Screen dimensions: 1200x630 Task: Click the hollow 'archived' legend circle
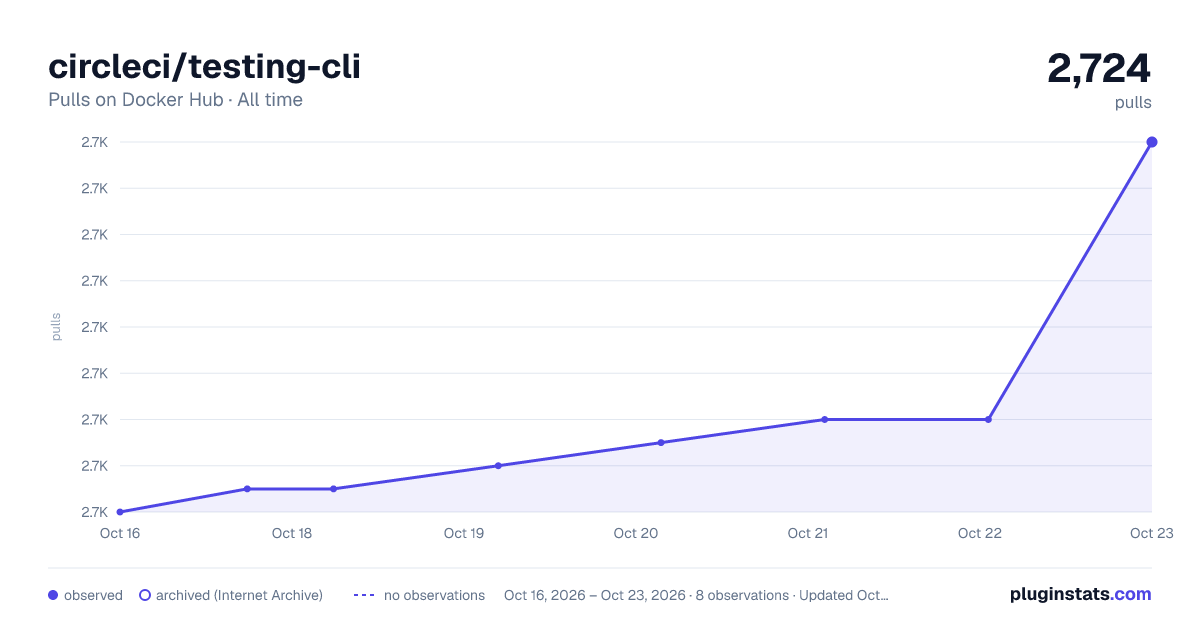[145, 595]
